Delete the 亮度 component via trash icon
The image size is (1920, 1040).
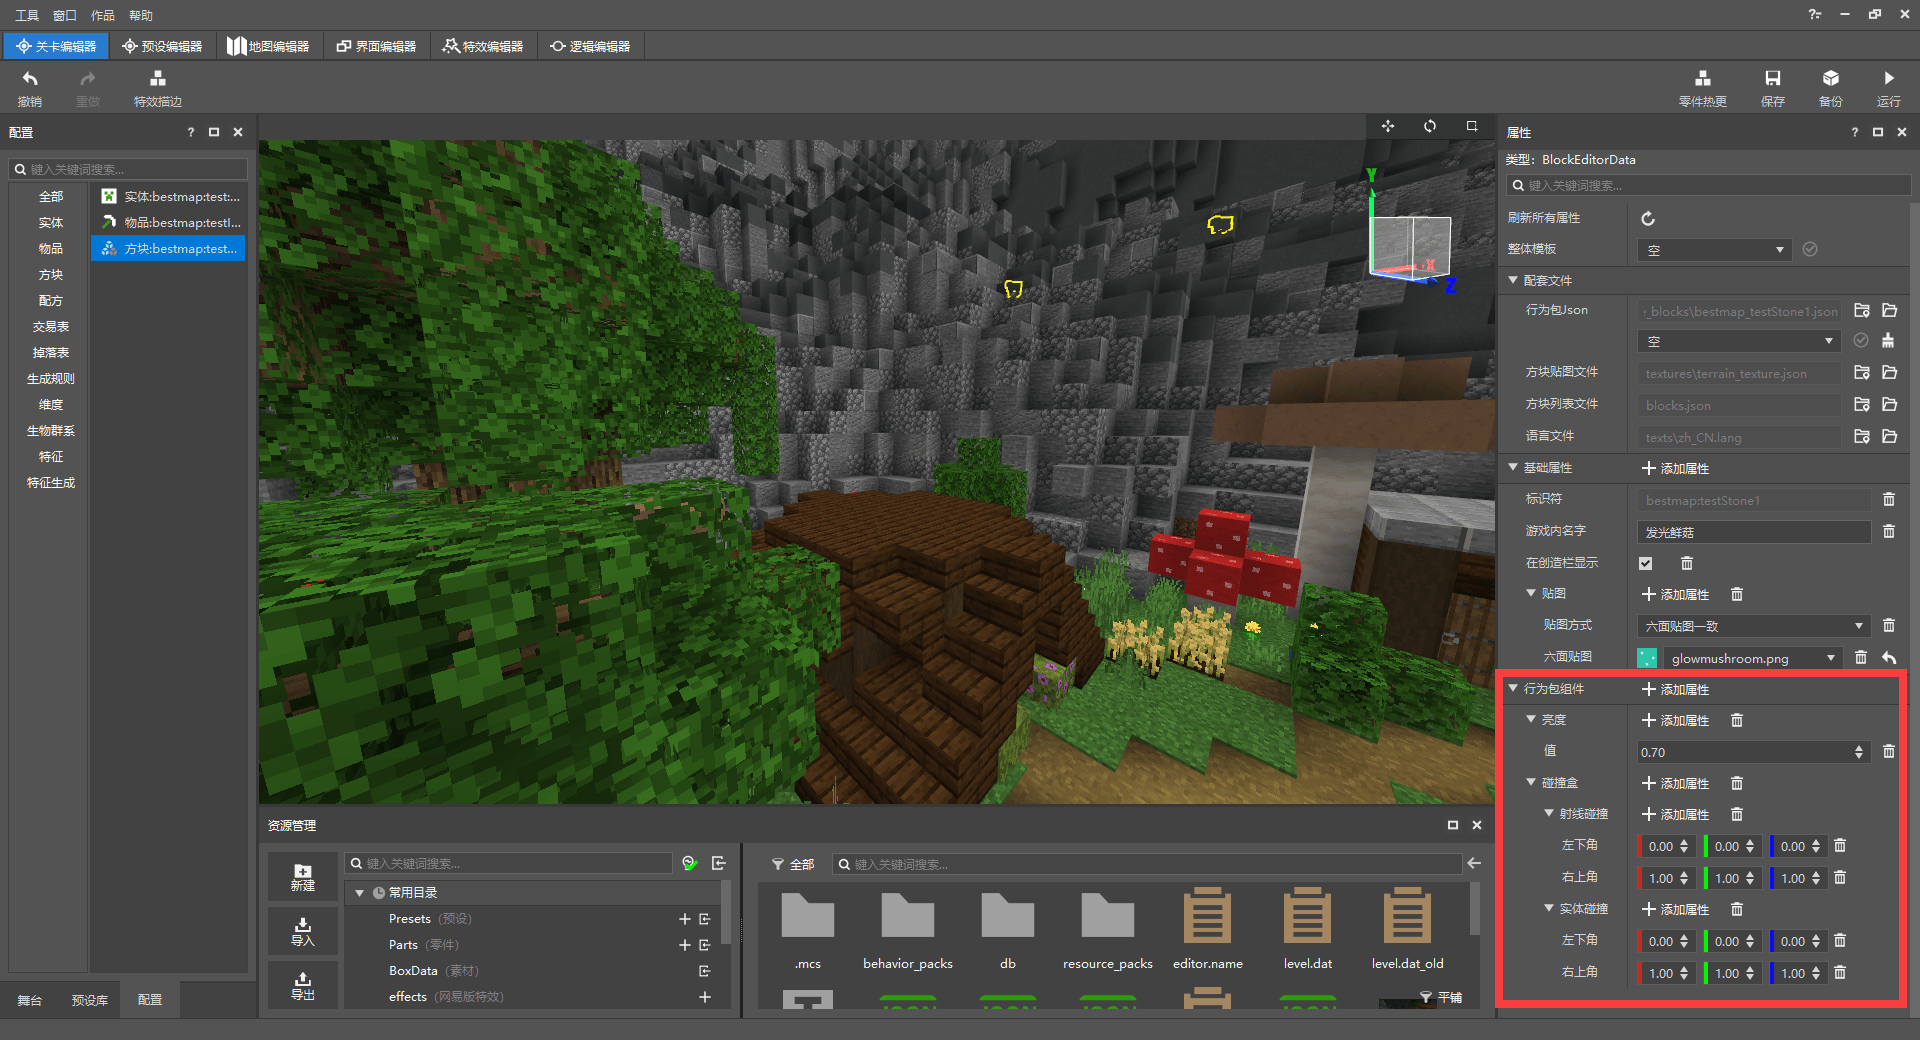click(x=1737, y=720)
